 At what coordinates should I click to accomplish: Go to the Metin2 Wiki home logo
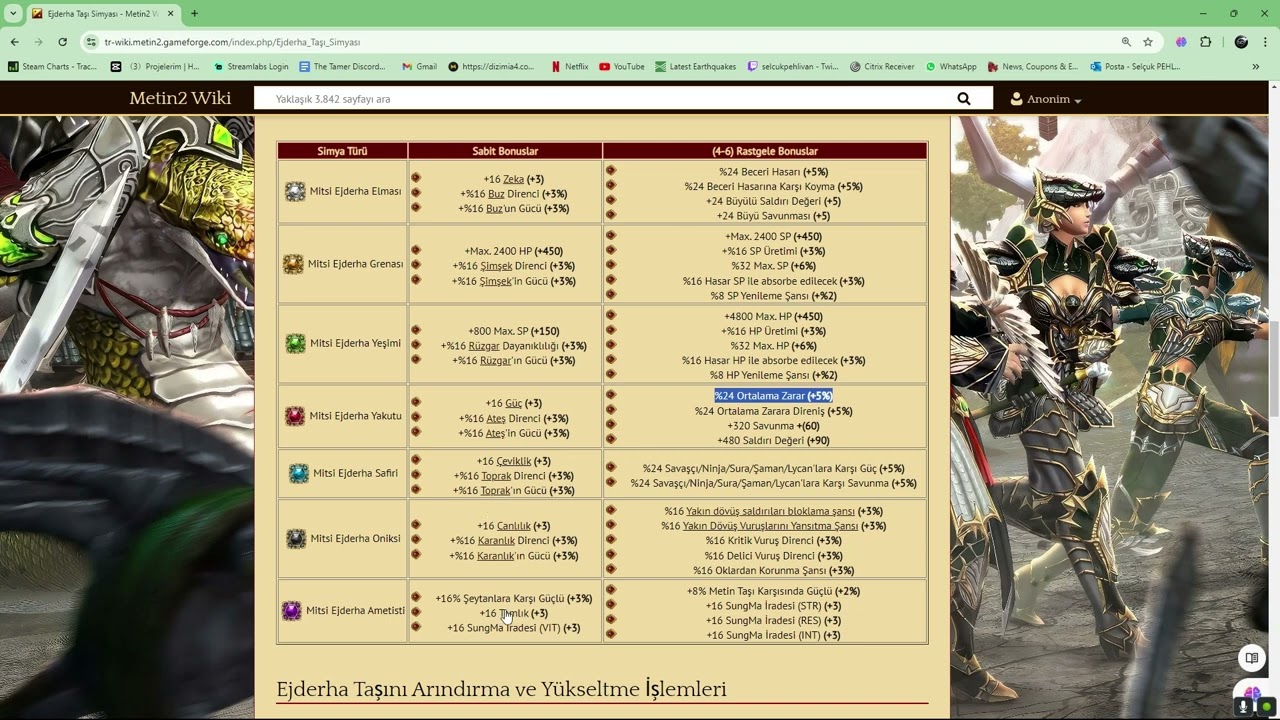point(180,98)
